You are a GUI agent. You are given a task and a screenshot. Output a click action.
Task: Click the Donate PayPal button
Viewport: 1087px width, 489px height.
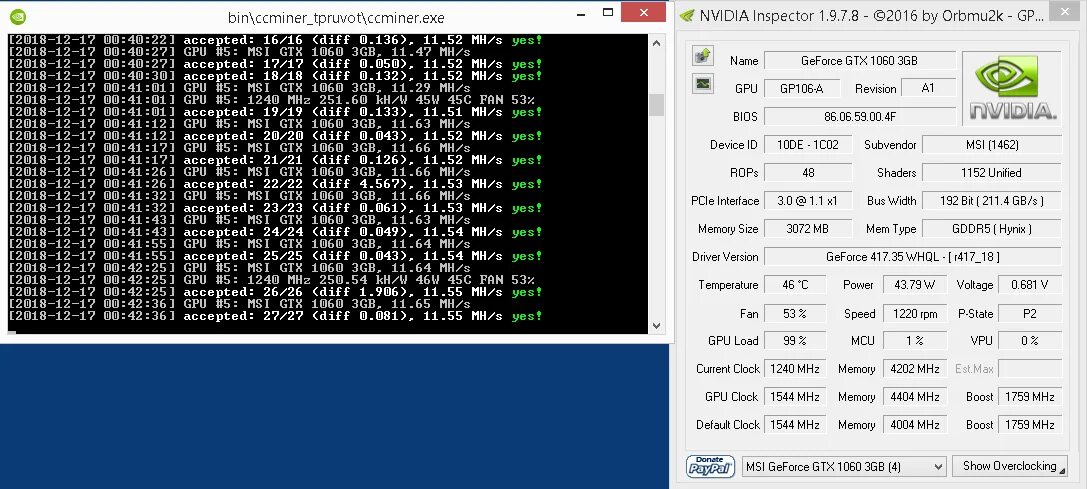tap(711, 466)
